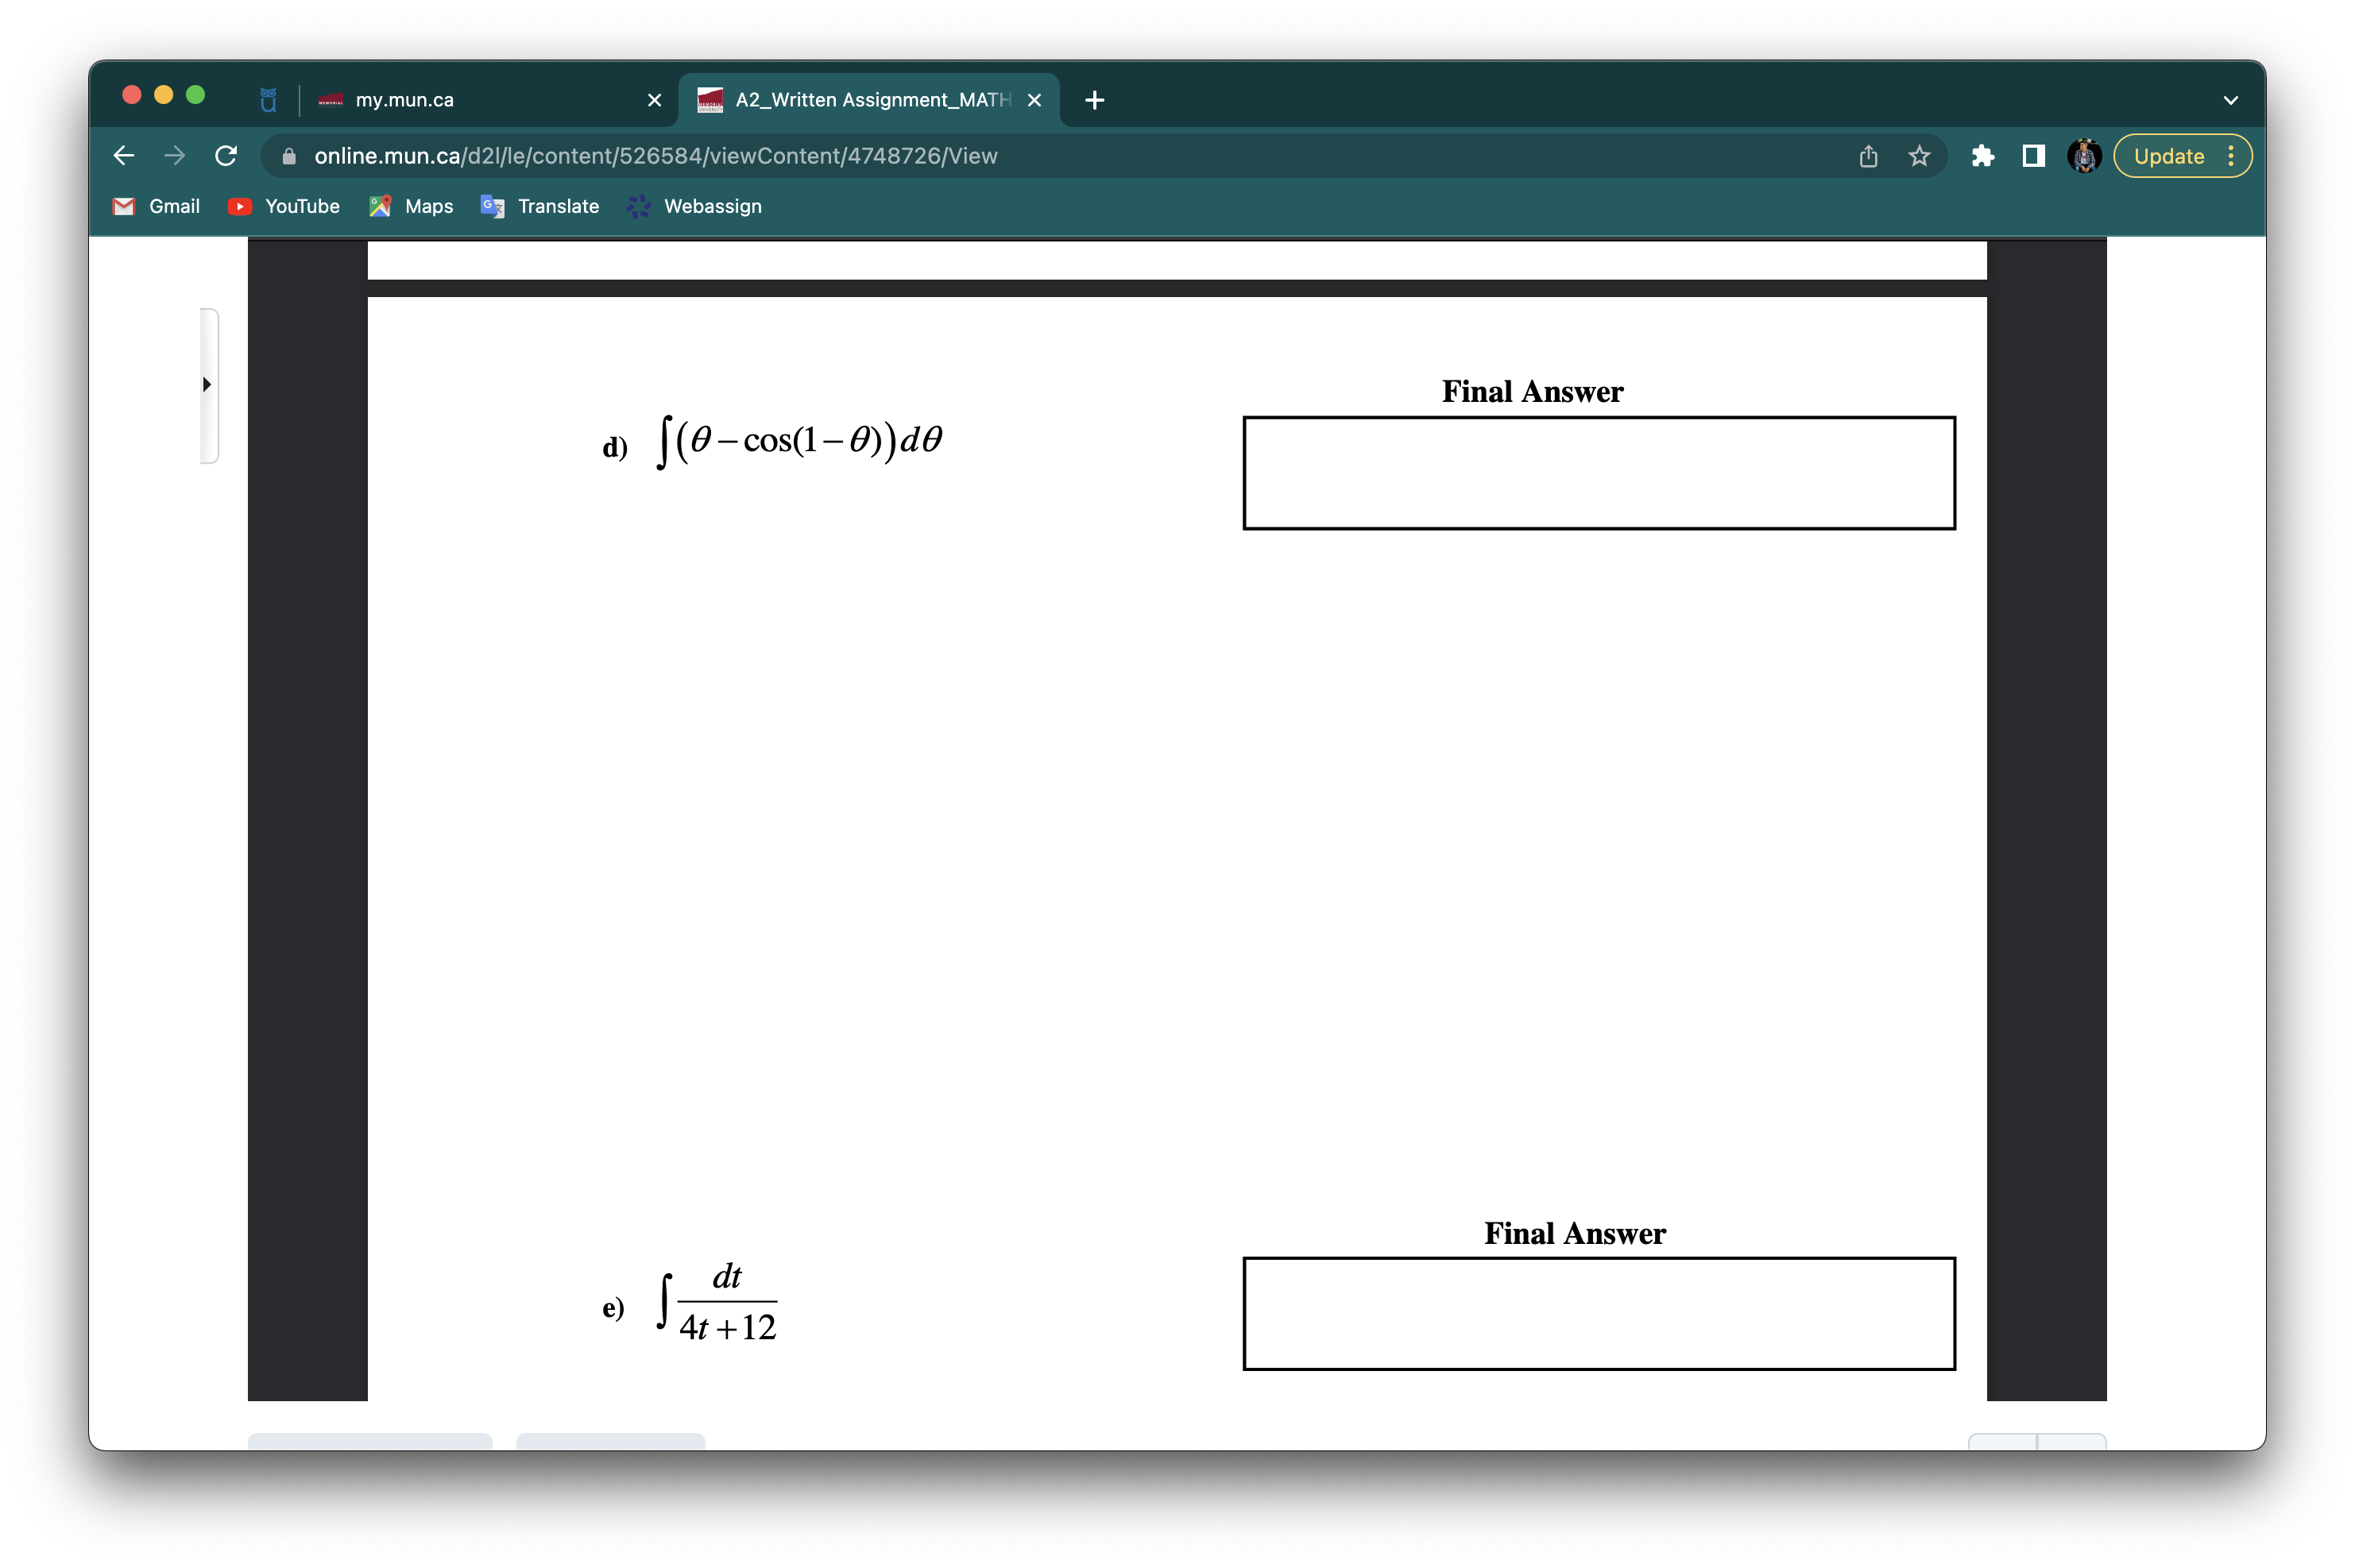Reload the current page

tap(226, 156)
